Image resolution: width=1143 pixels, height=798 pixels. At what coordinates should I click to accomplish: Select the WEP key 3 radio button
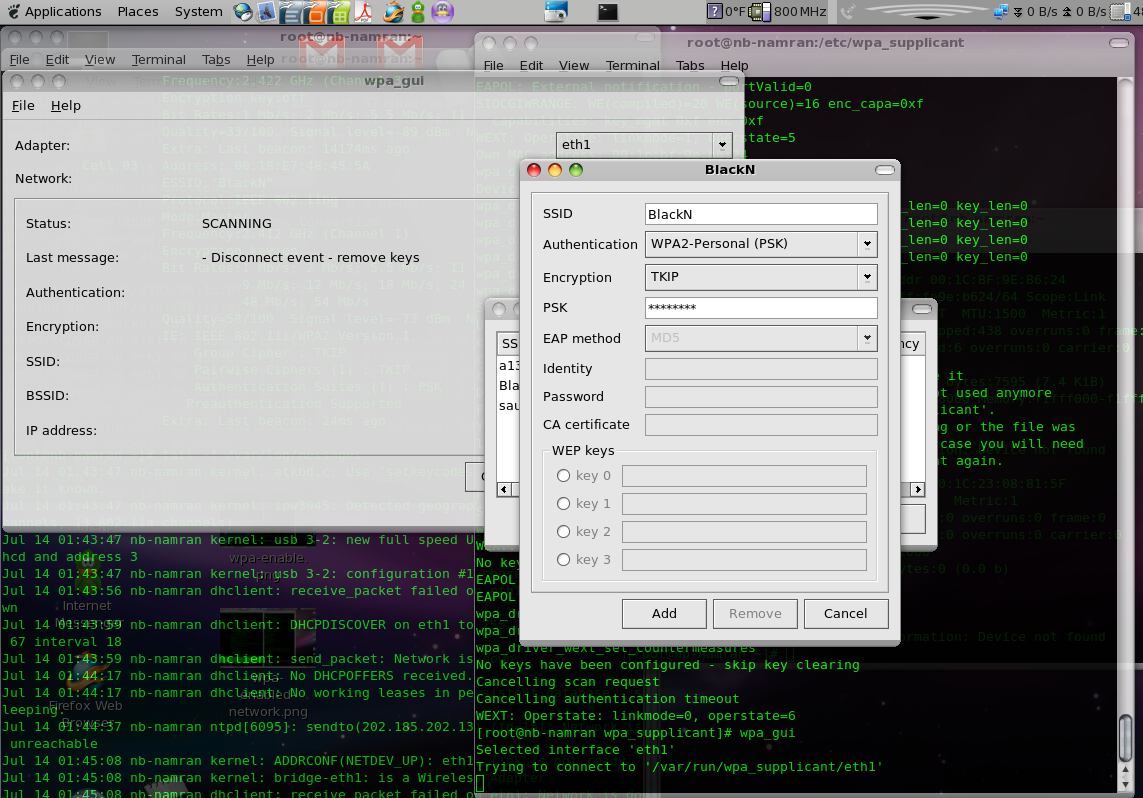pyautogui.click(x=564, y=560)
